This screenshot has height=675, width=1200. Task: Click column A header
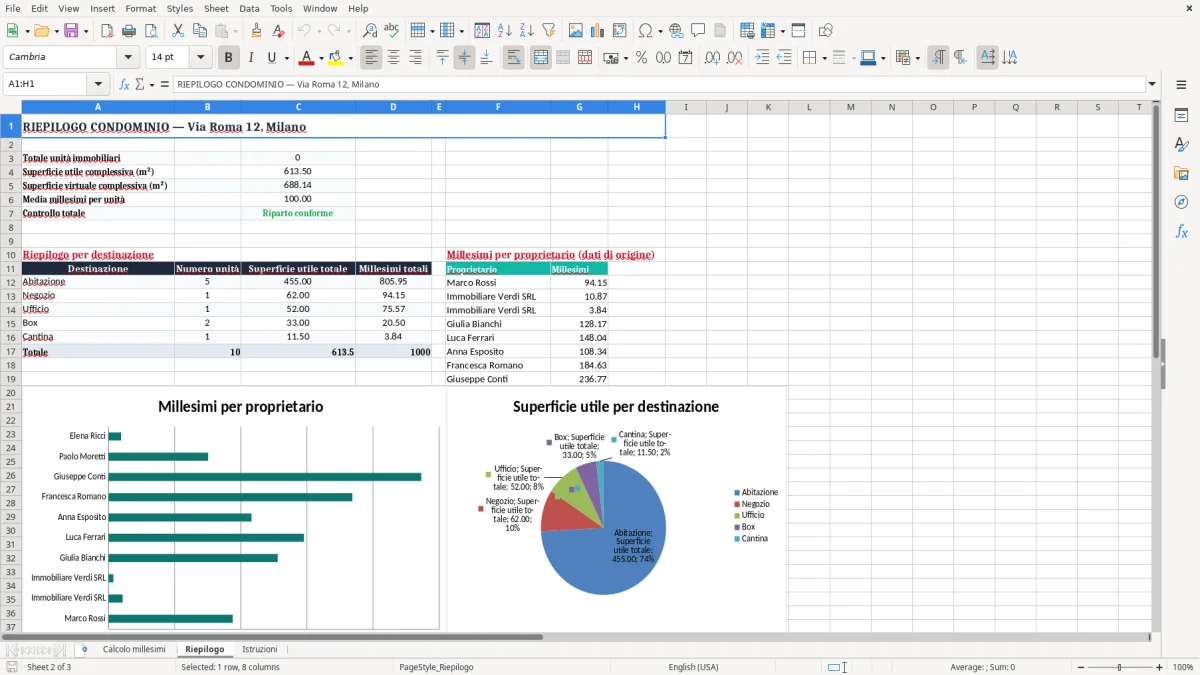98,106
